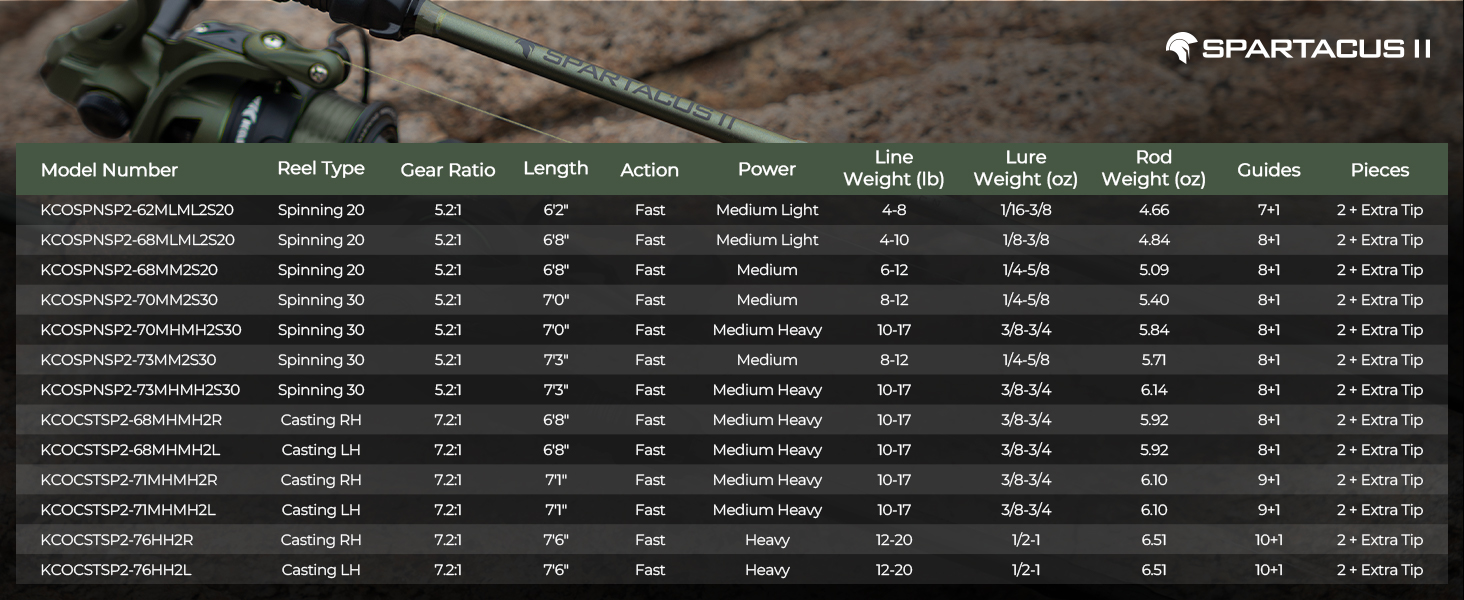Click the 4-8 line weight value

pos(894,210)
